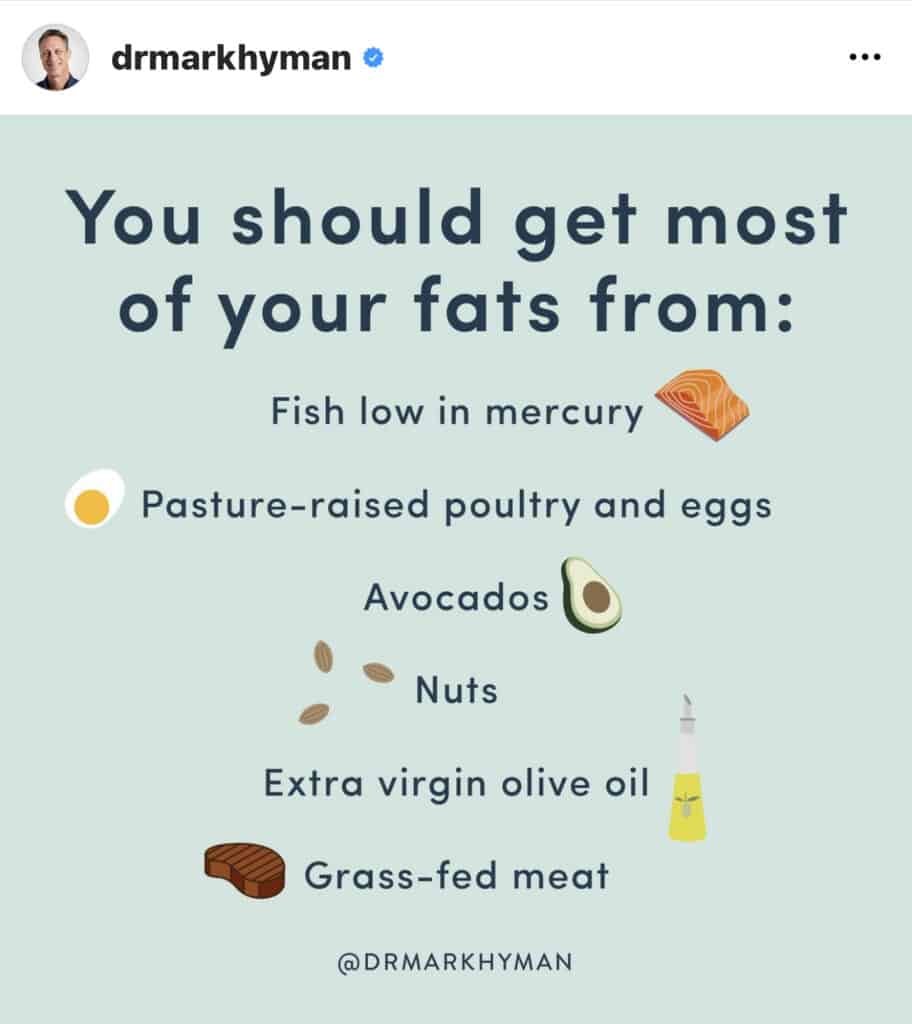This screenshot has width=912, height=1024.
Task: Click the "Nuts" label
Action: click(457, 690)
